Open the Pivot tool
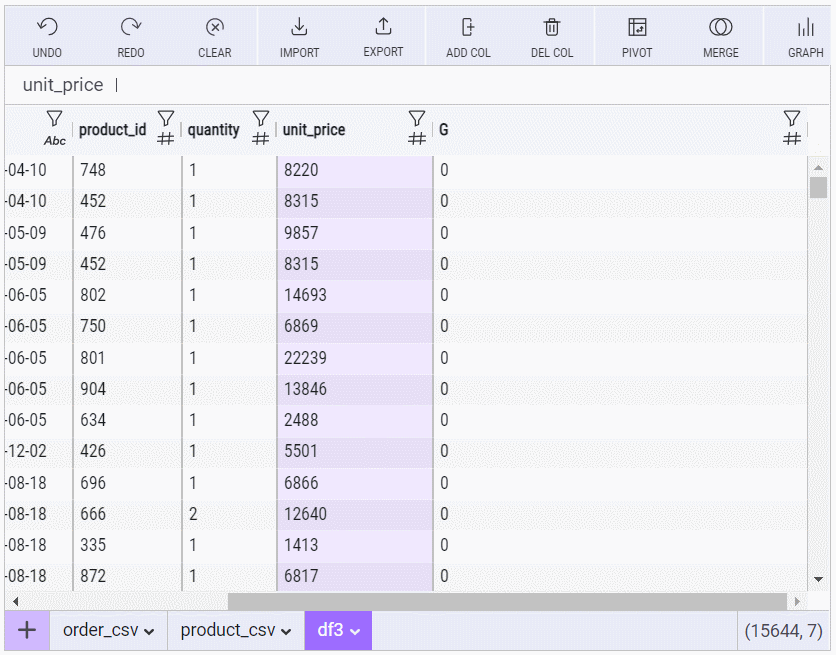836x655 pixels. tap(637, 28)
